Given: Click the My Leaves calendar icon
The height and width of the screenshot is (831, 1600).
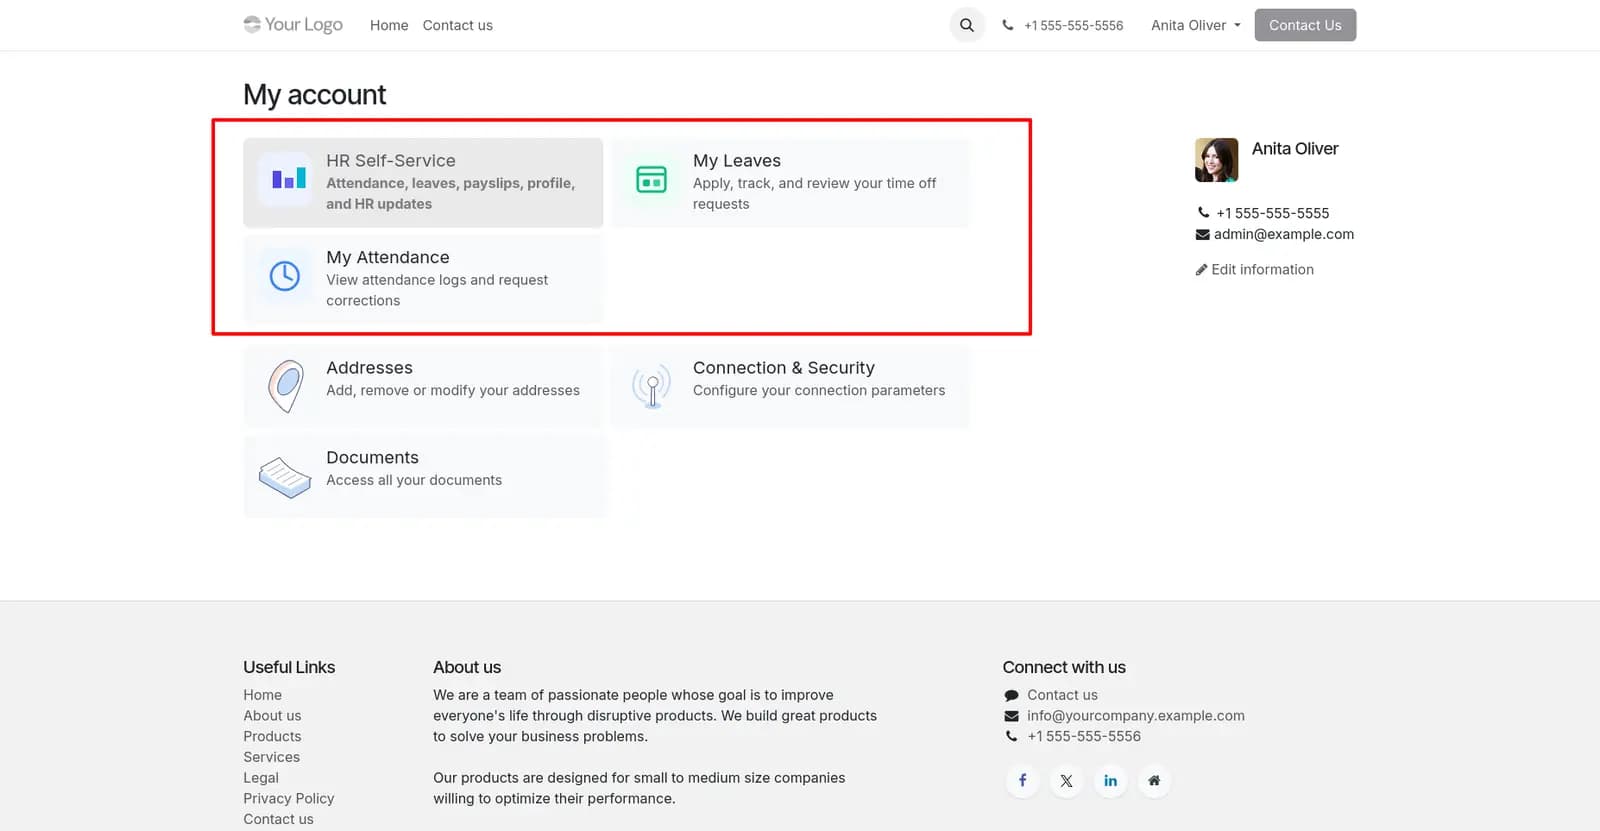Looking at the screenshot, I should [x=651, y=180].
